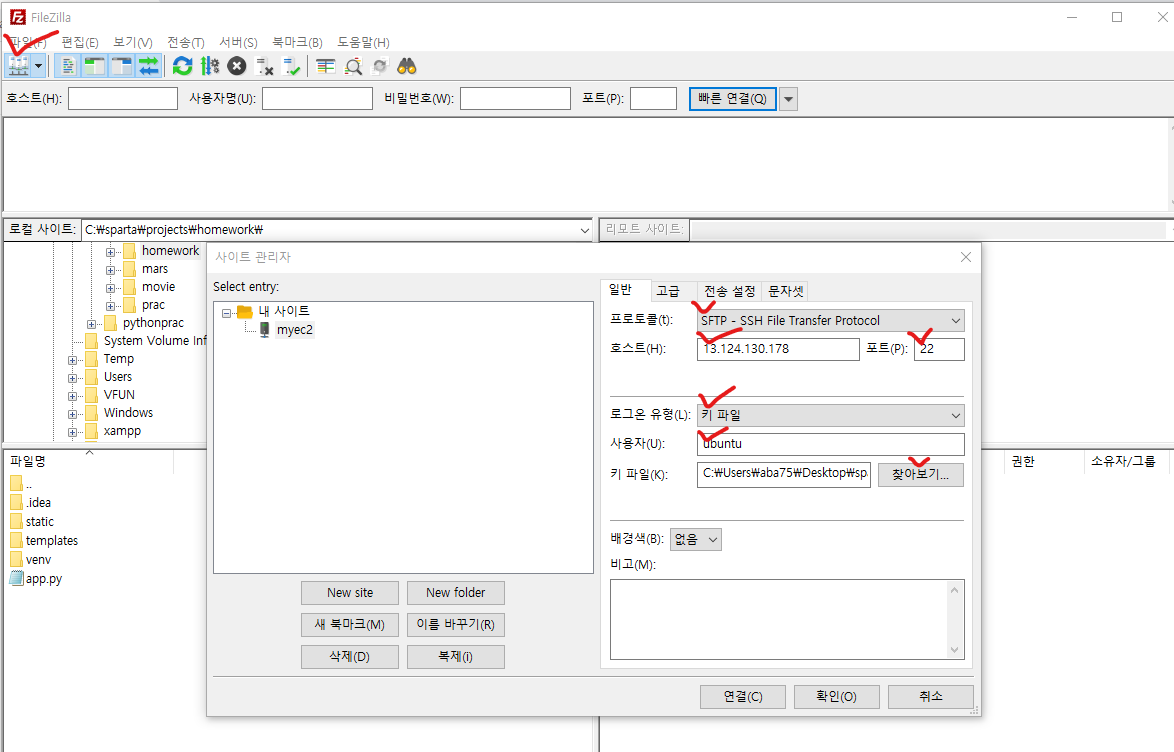
Task: Open the local site path dropdown
Action: 585,230
